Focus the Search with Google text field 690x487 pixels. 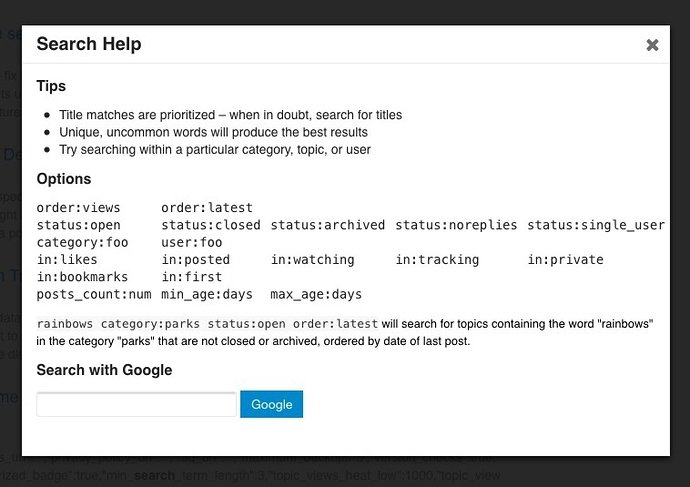point(136,404)
